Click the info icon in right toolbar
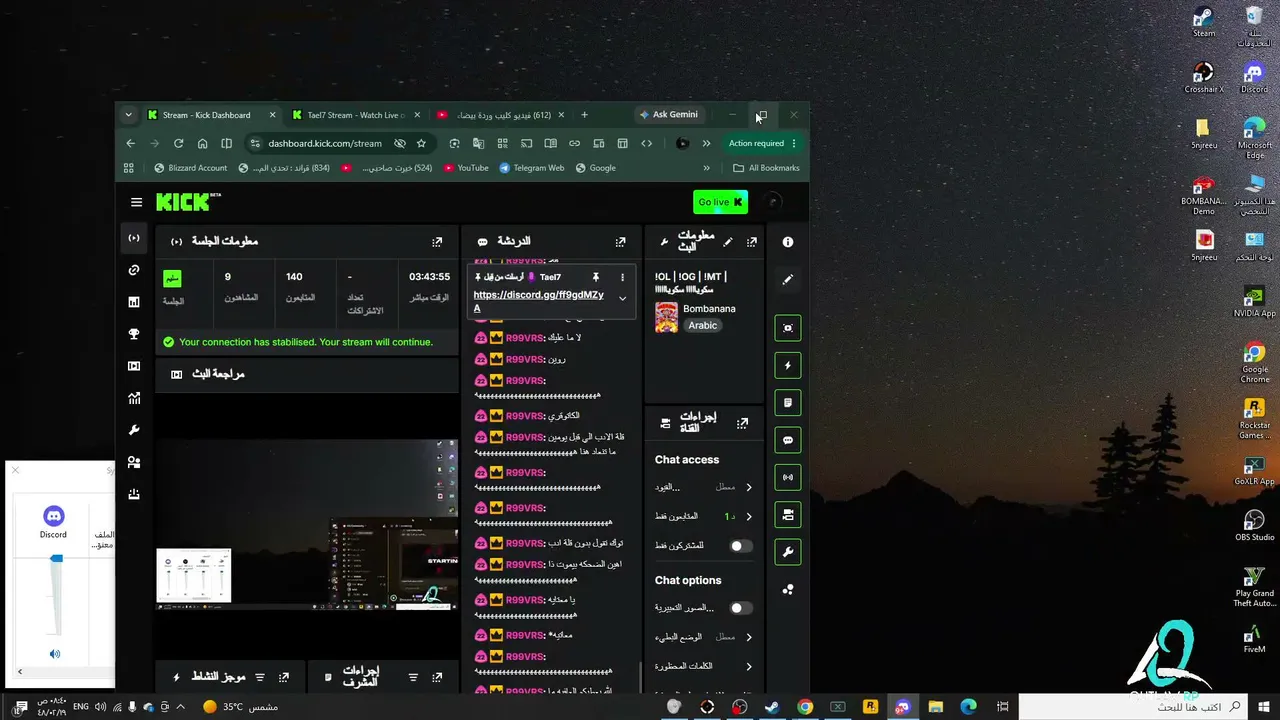The height and width of the screenshot is (720, 1280). (x=788, y=242)
